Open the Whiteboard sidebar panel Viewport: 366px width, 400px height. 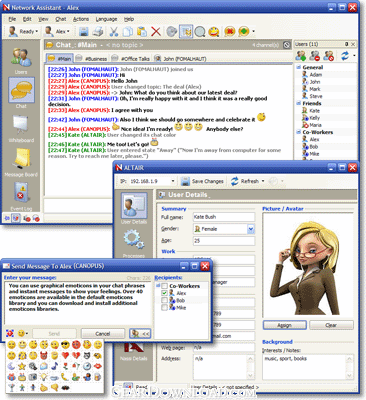(x=21, y=129)
